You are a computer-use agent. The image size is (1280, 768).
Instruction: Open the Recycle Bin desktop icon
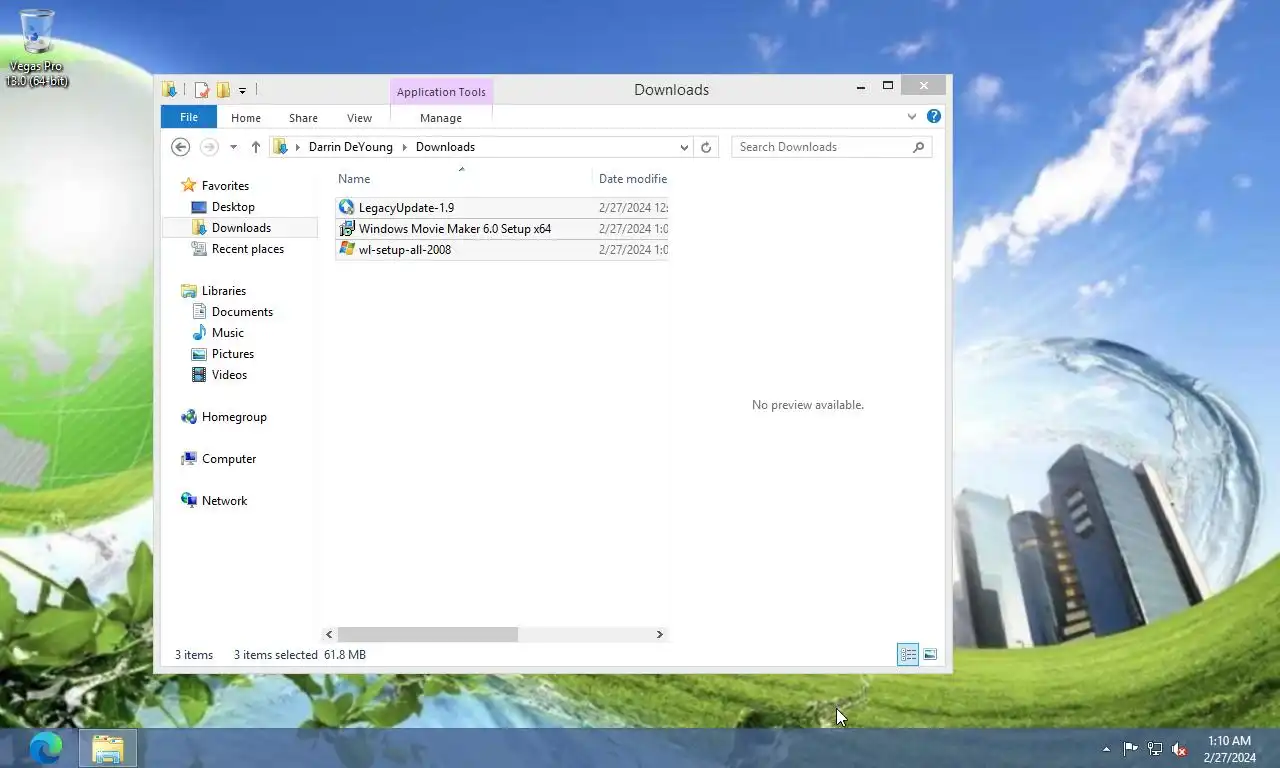pos(37,47)
